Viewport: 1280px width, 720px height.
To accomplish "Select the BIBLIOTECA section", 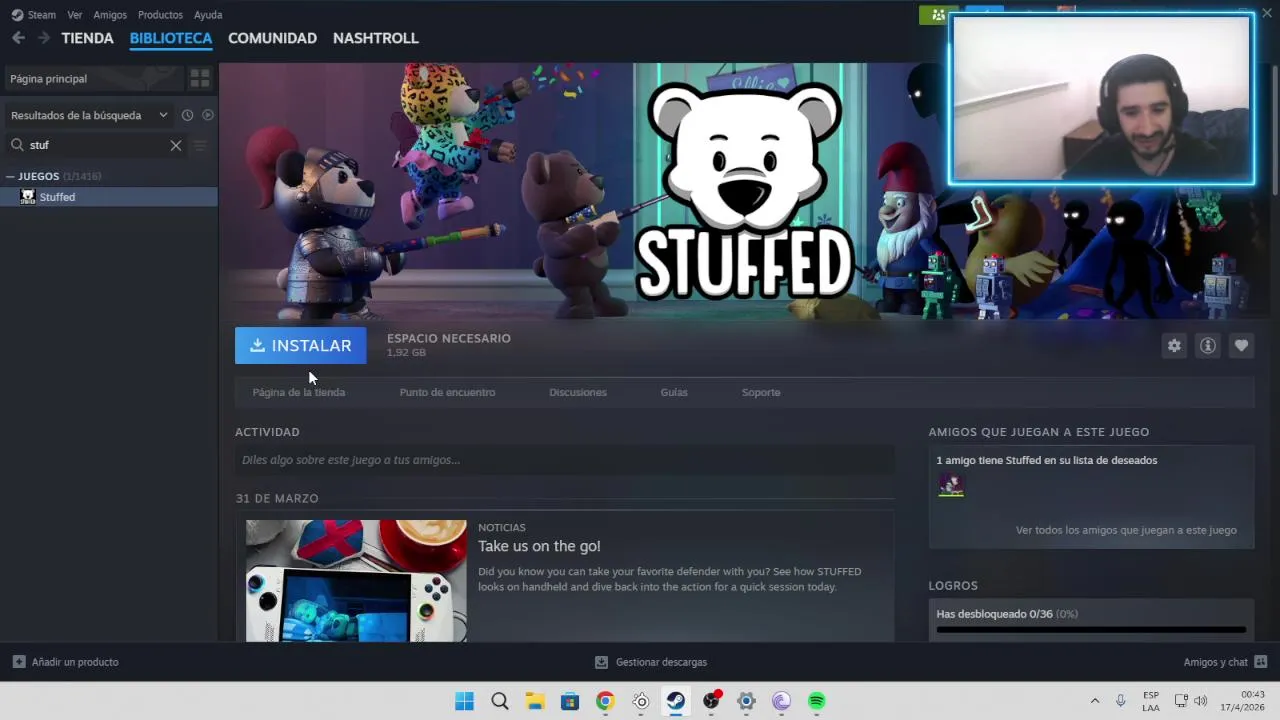I will [171, 38].
